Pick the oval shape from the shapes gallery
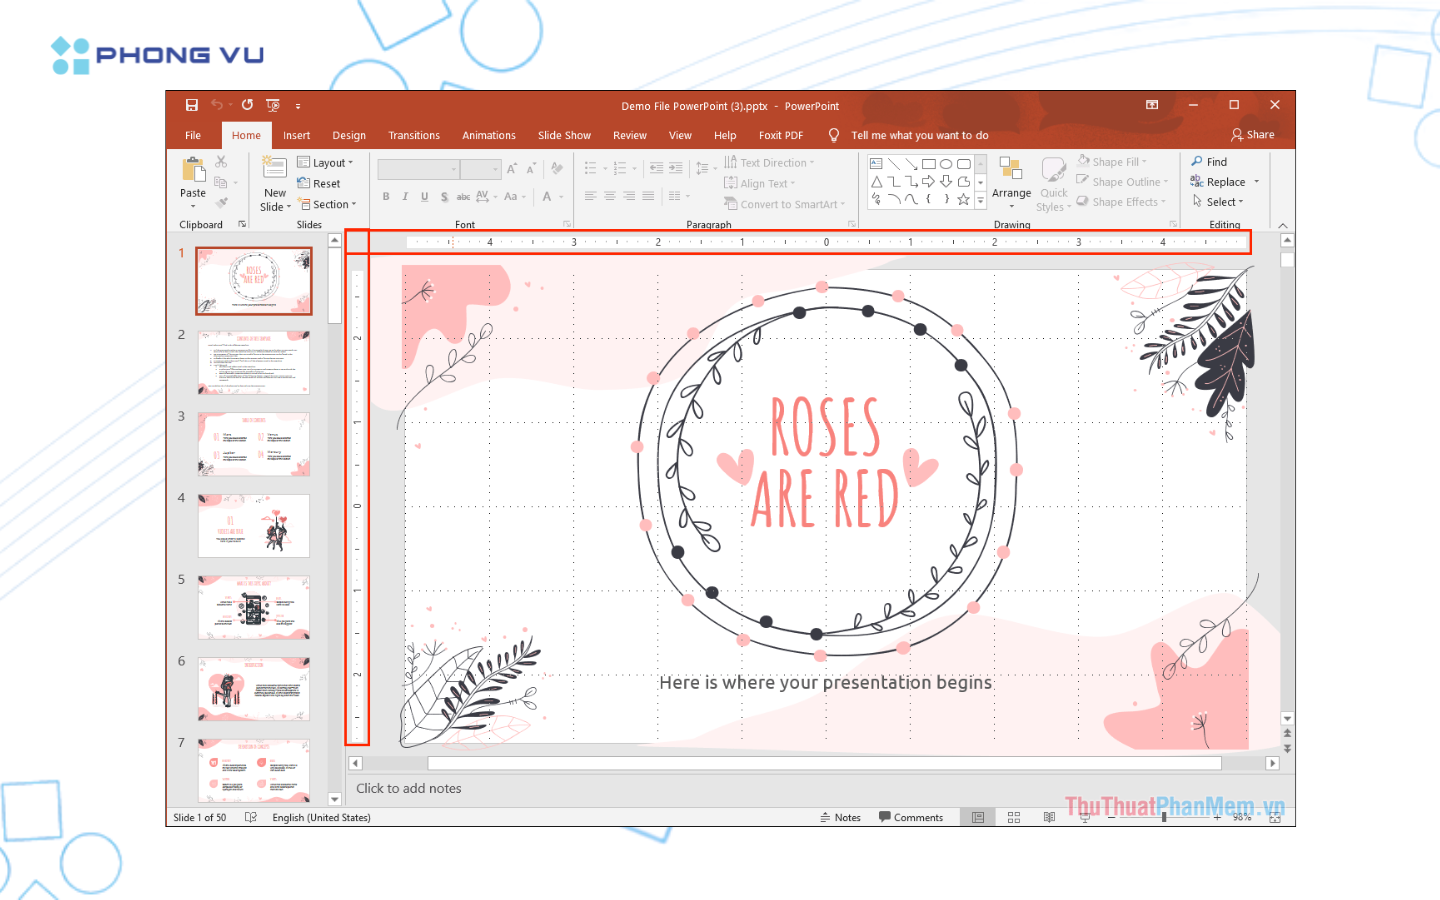The width and height of the screenshot is (1440, 900). pyautogui.click(x=945, y=164)
